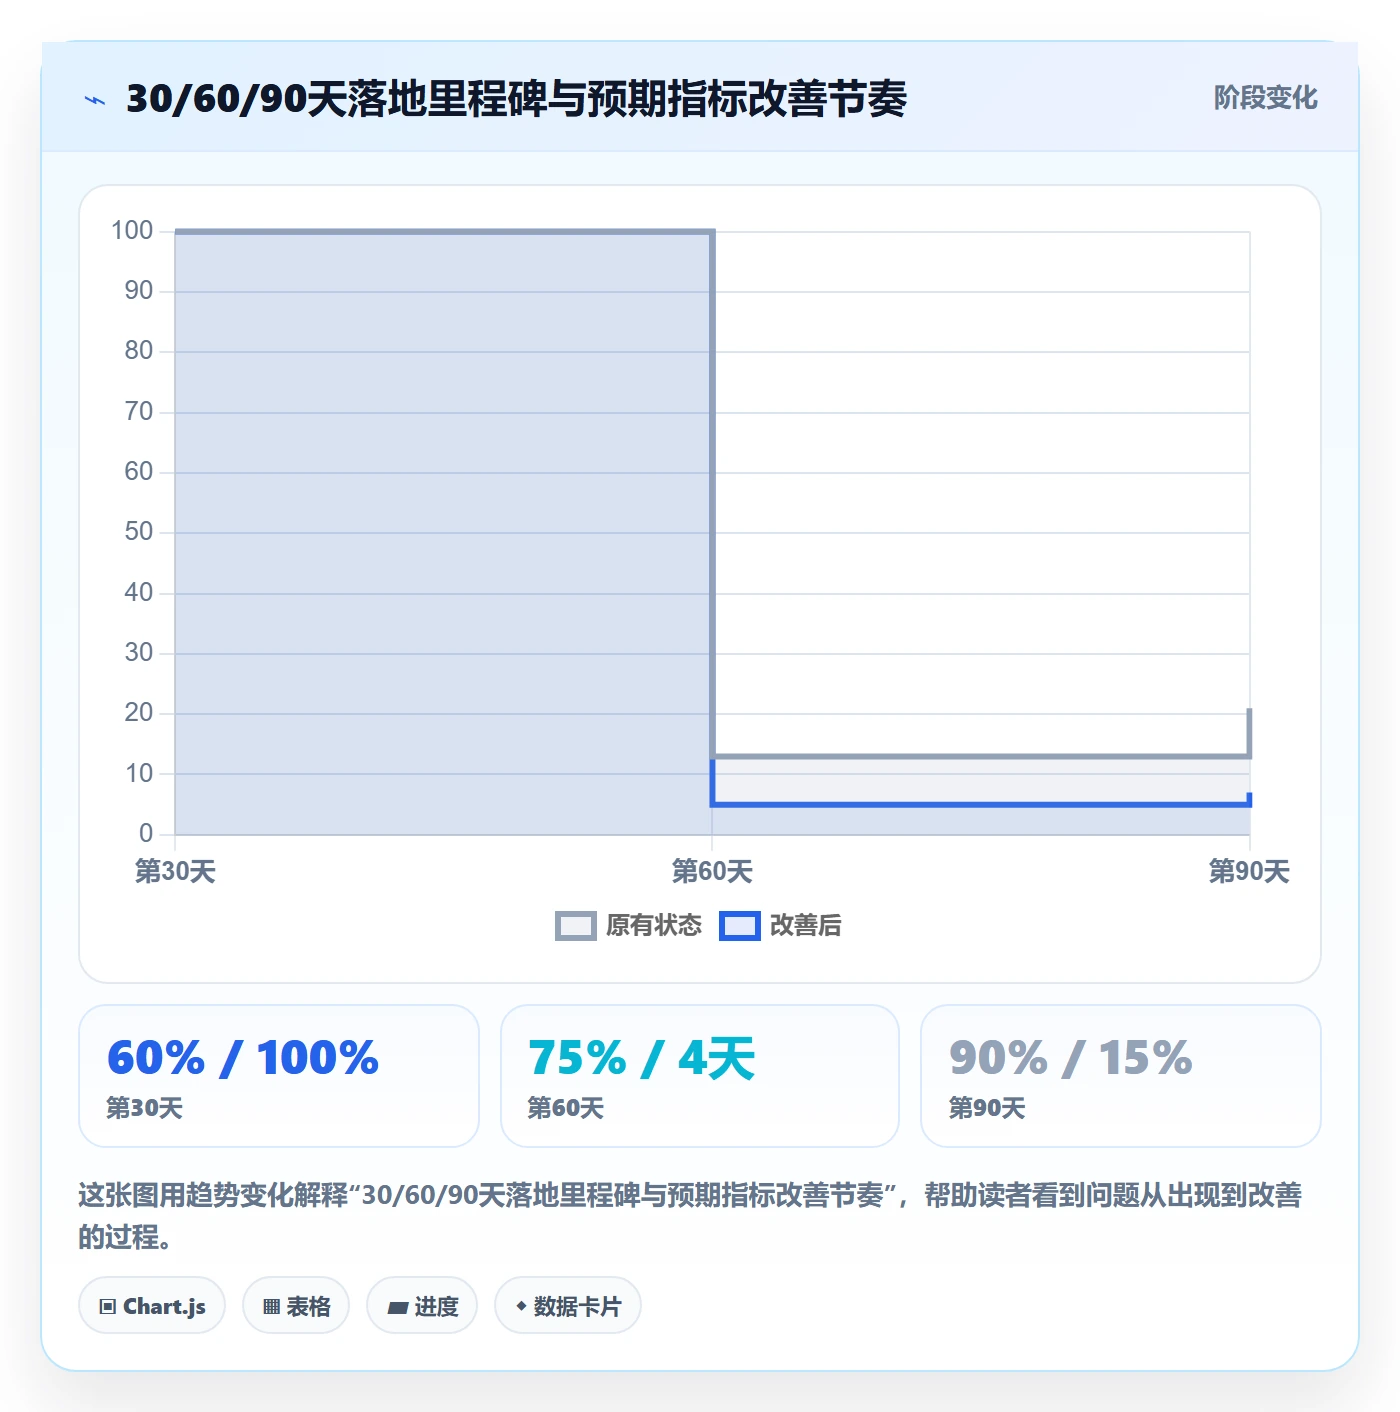Click the lightning icon beside the title
The width and height of the screenshot is (1400, 1412).
click(x=95, y=100)
